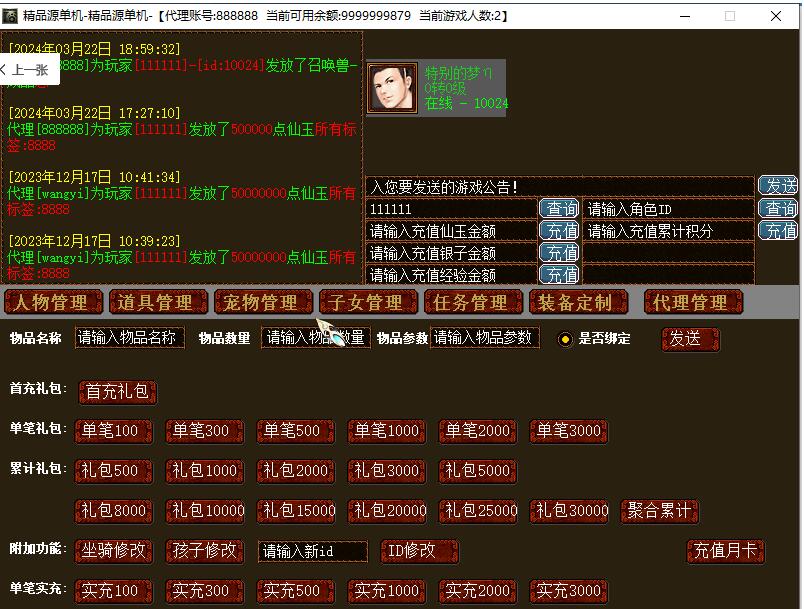Select the 装备定制 tab

[x=575, y=302]
